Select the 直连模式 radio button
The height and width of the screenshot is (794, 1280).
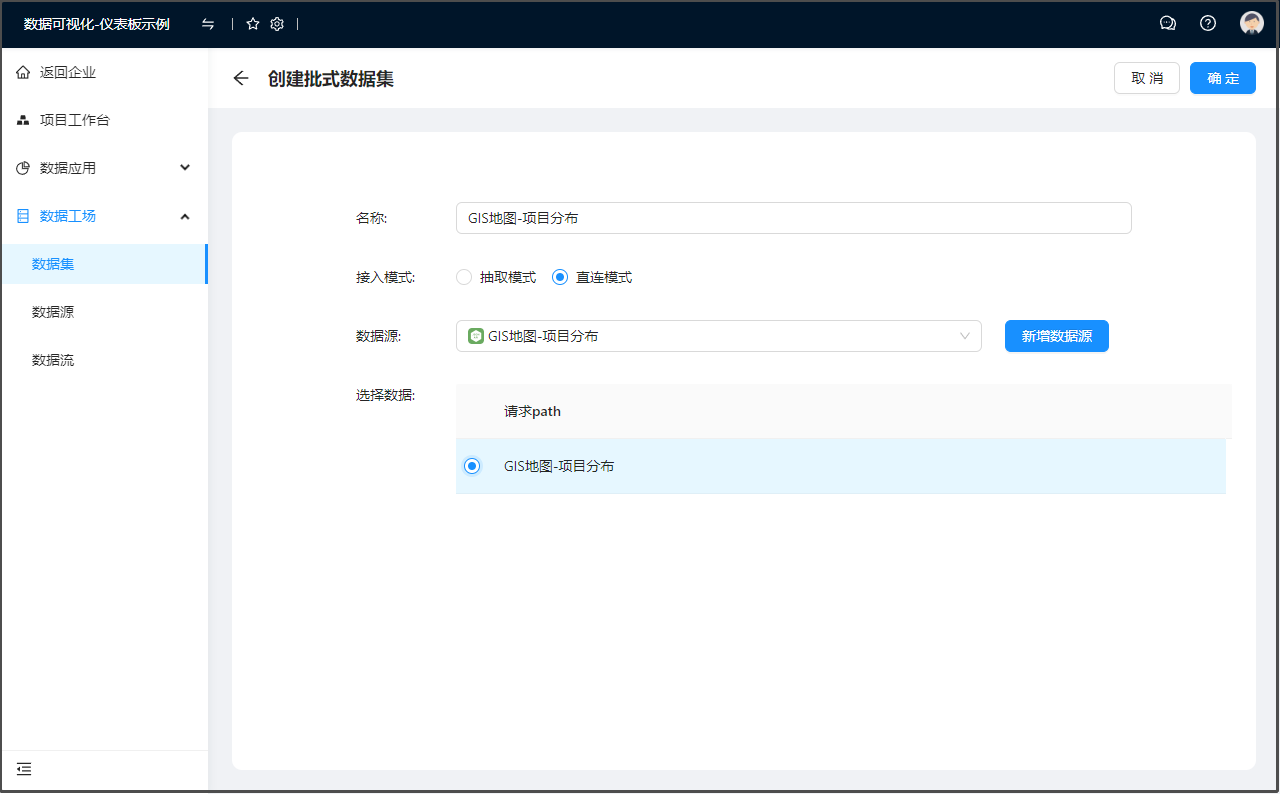pyautogui.click(x=560, y=277)
